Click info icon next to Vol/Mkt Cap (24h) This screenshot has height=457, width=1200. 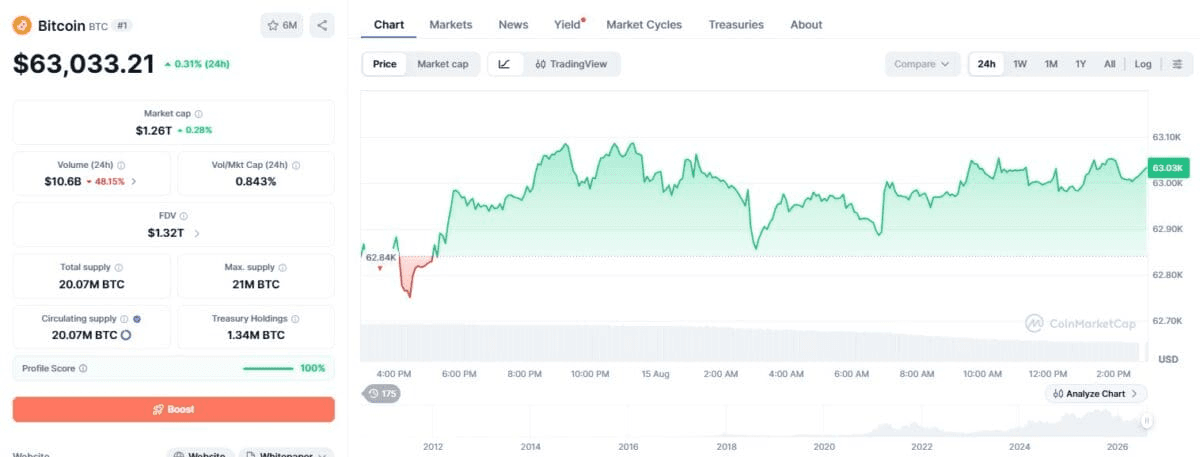point(296,166)
